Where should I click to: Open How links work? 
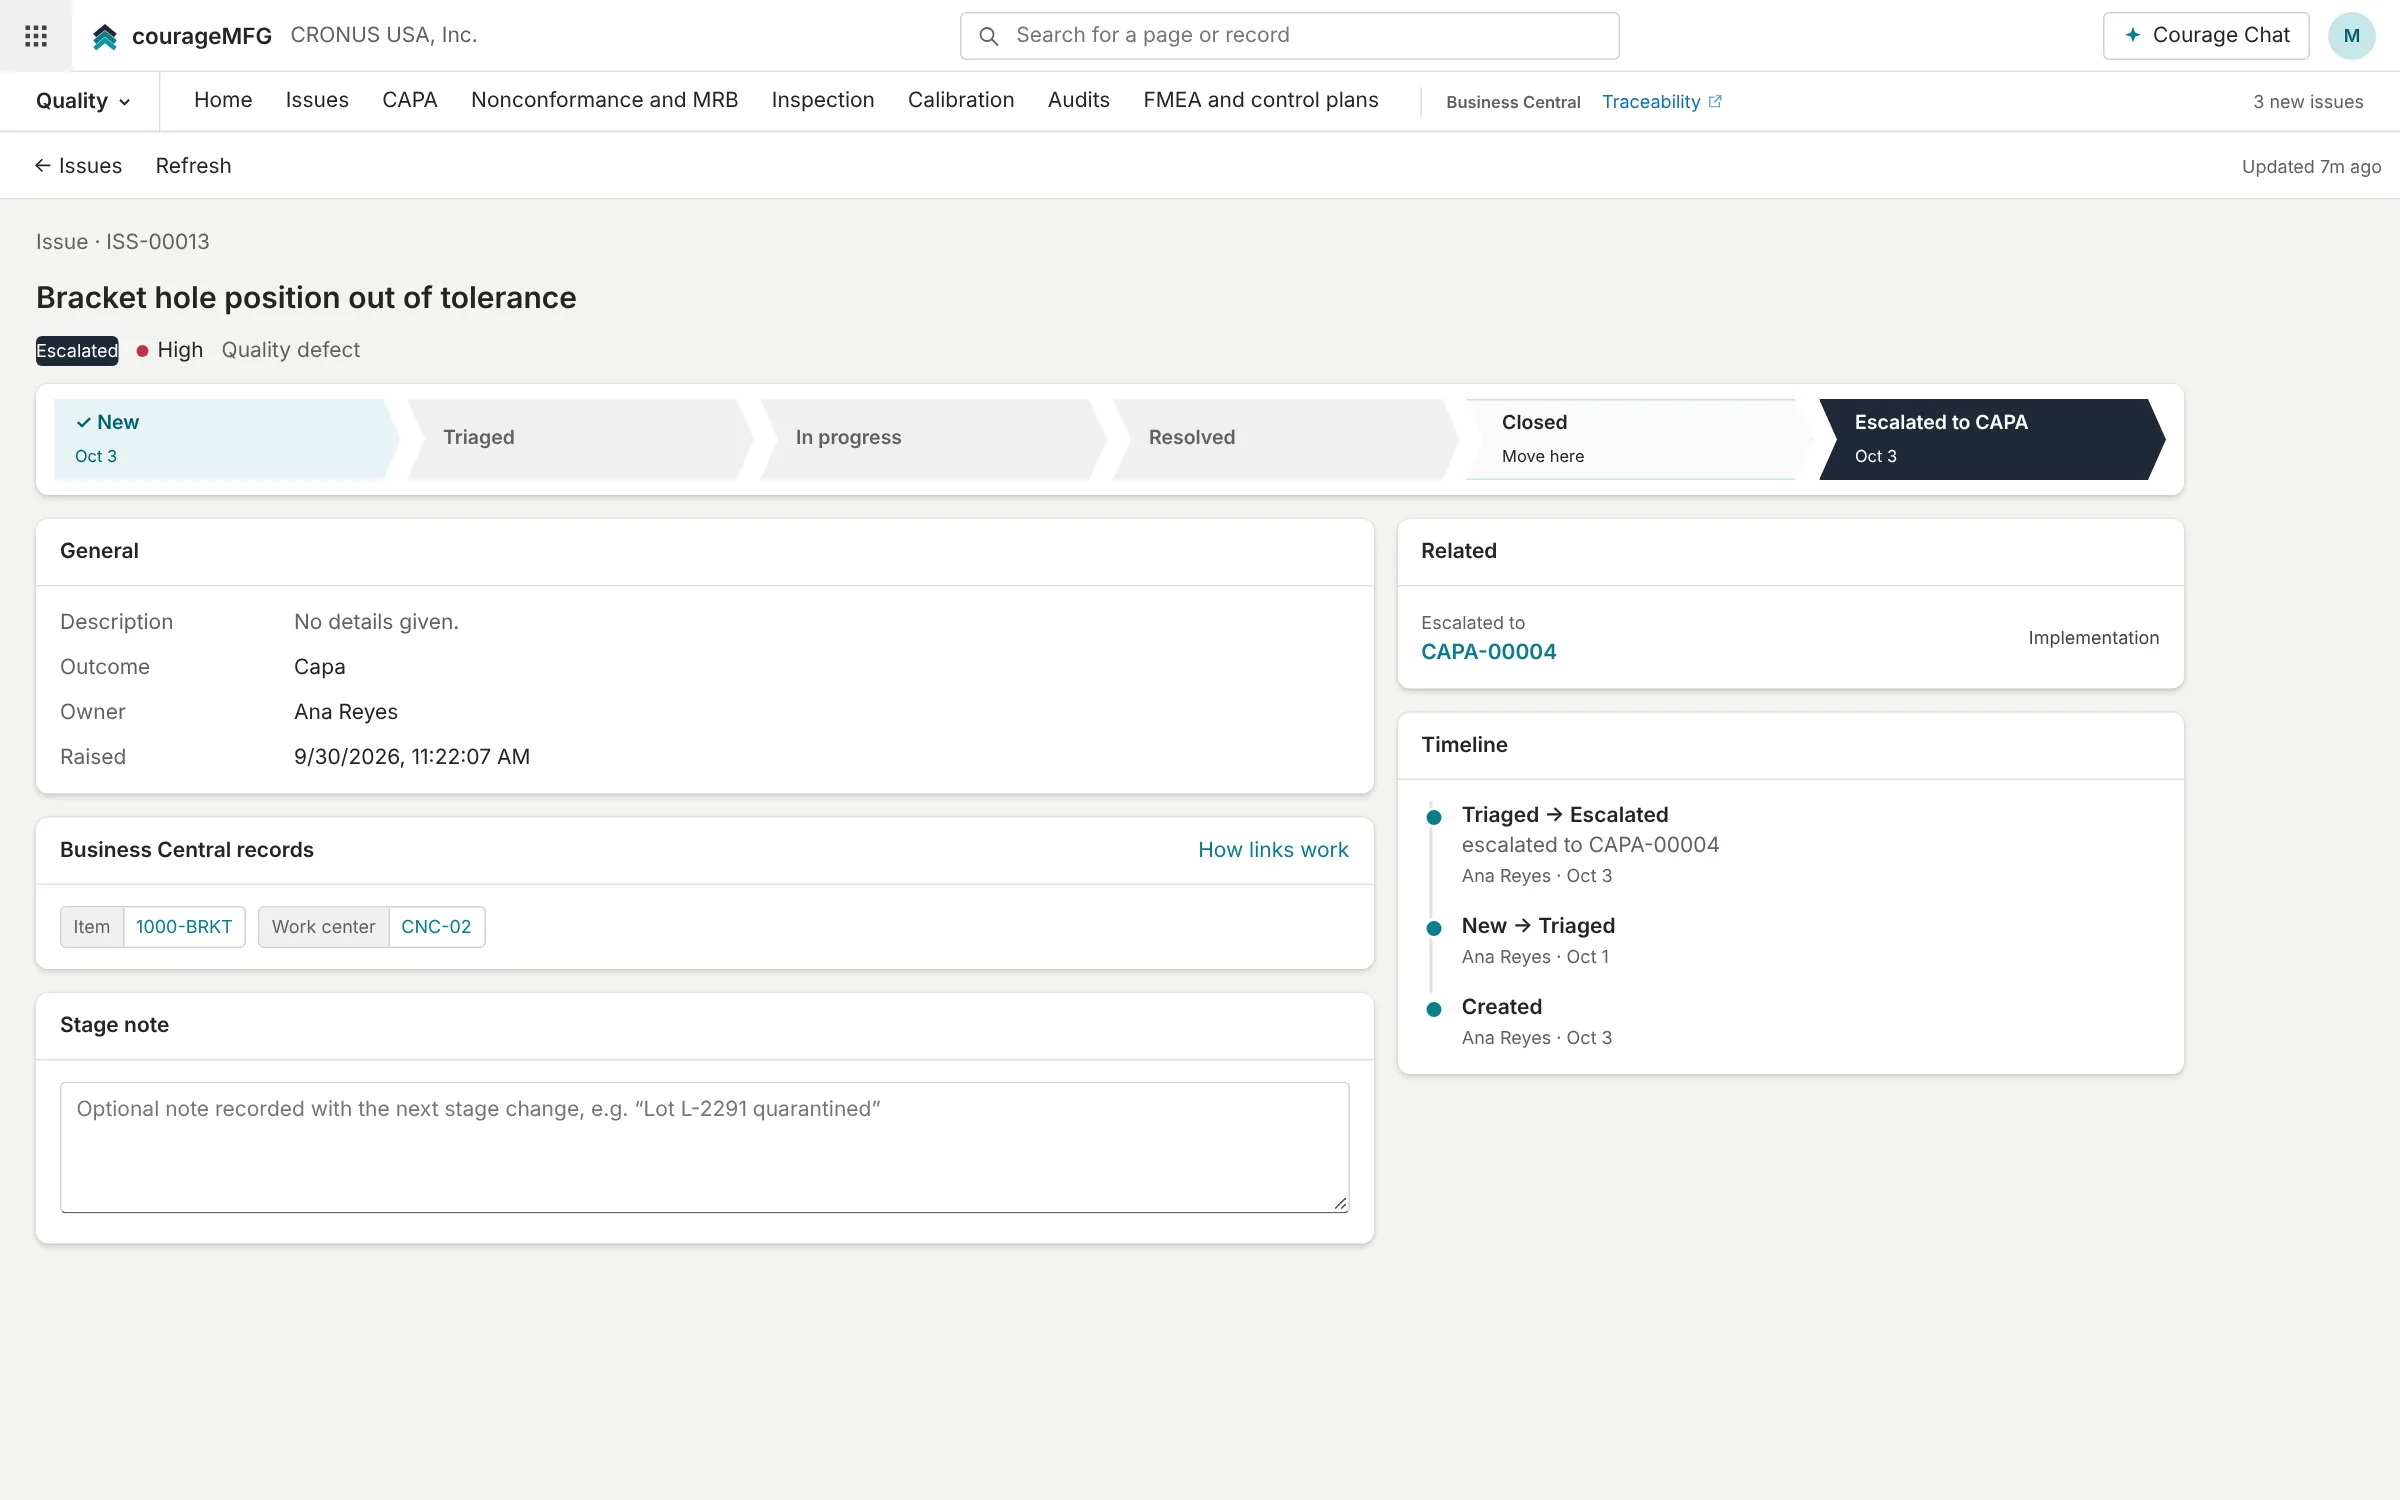tap(1273, 850)
